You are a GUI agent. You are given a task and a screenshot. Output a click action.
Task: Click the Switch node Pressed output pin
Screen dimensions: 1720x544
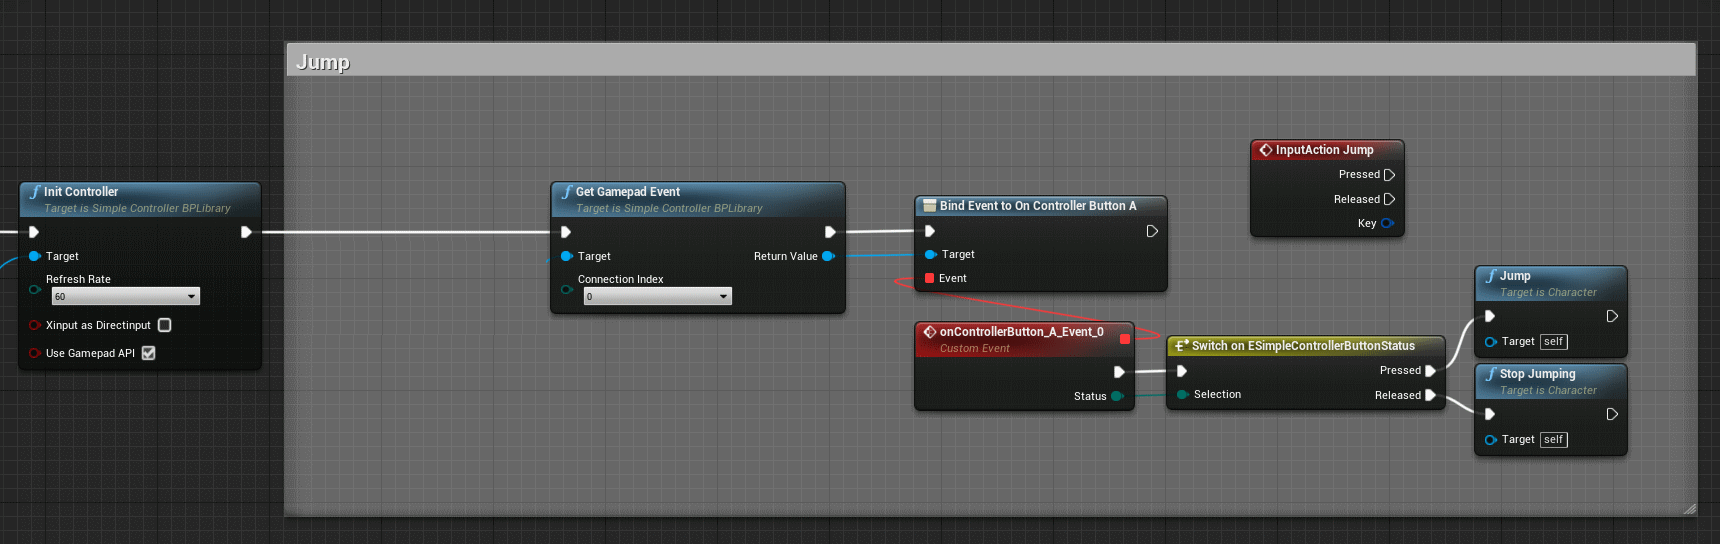1430,371
